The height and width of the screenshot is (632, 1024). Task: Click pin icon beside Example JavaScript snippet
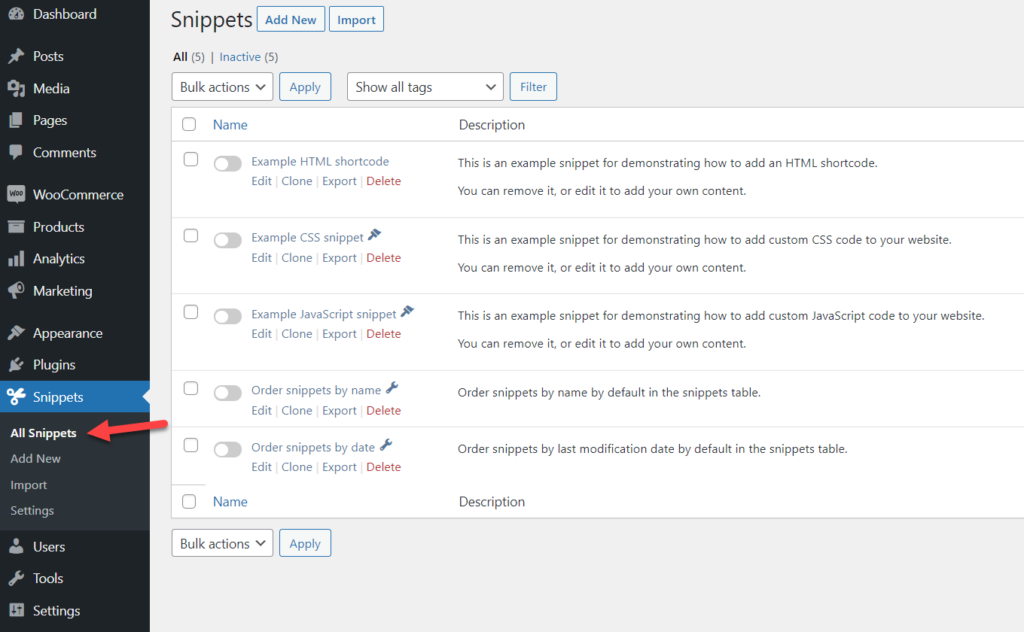click(x=408, y=311)
